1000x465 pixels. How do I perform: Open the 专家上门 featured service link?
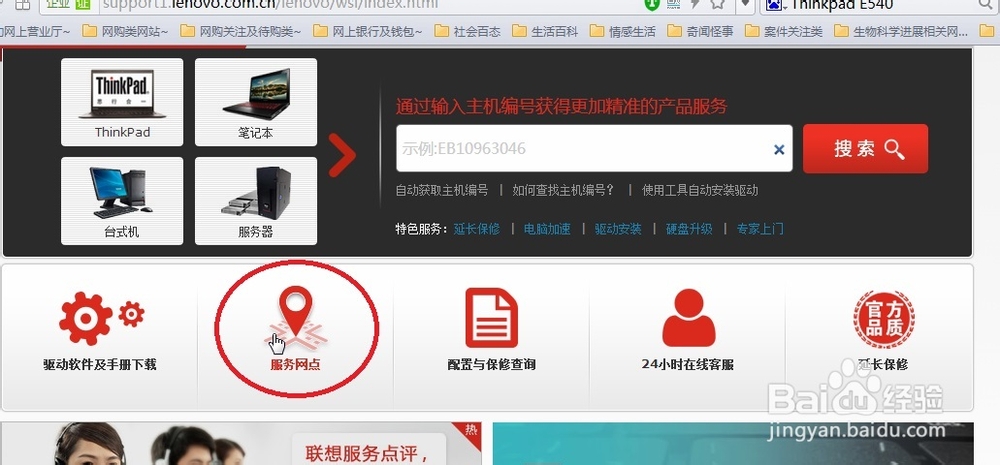(760, 229)
